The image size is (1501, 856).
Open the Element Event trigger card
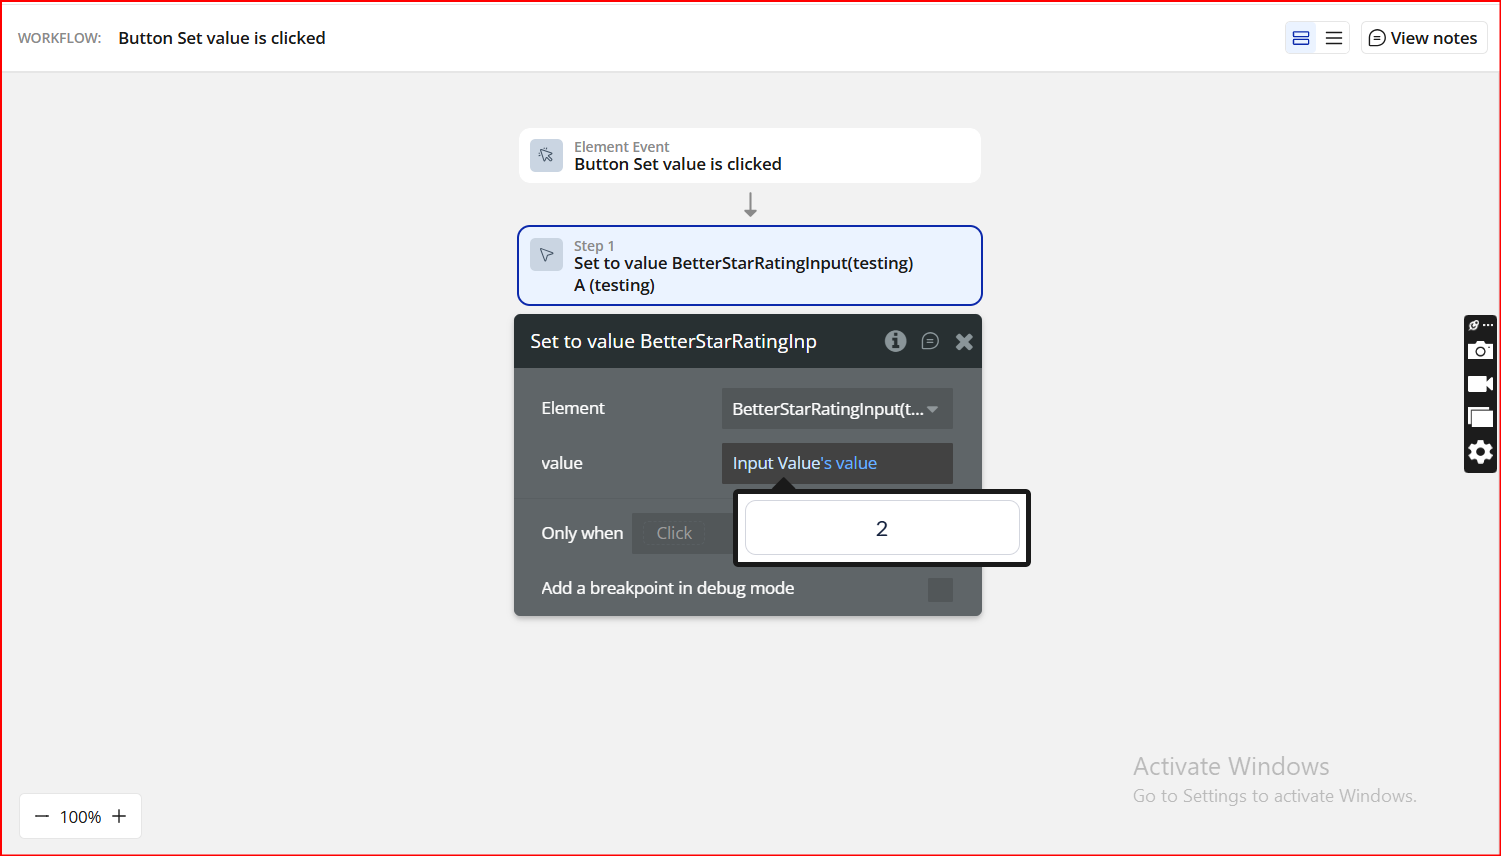click(750, 155)
